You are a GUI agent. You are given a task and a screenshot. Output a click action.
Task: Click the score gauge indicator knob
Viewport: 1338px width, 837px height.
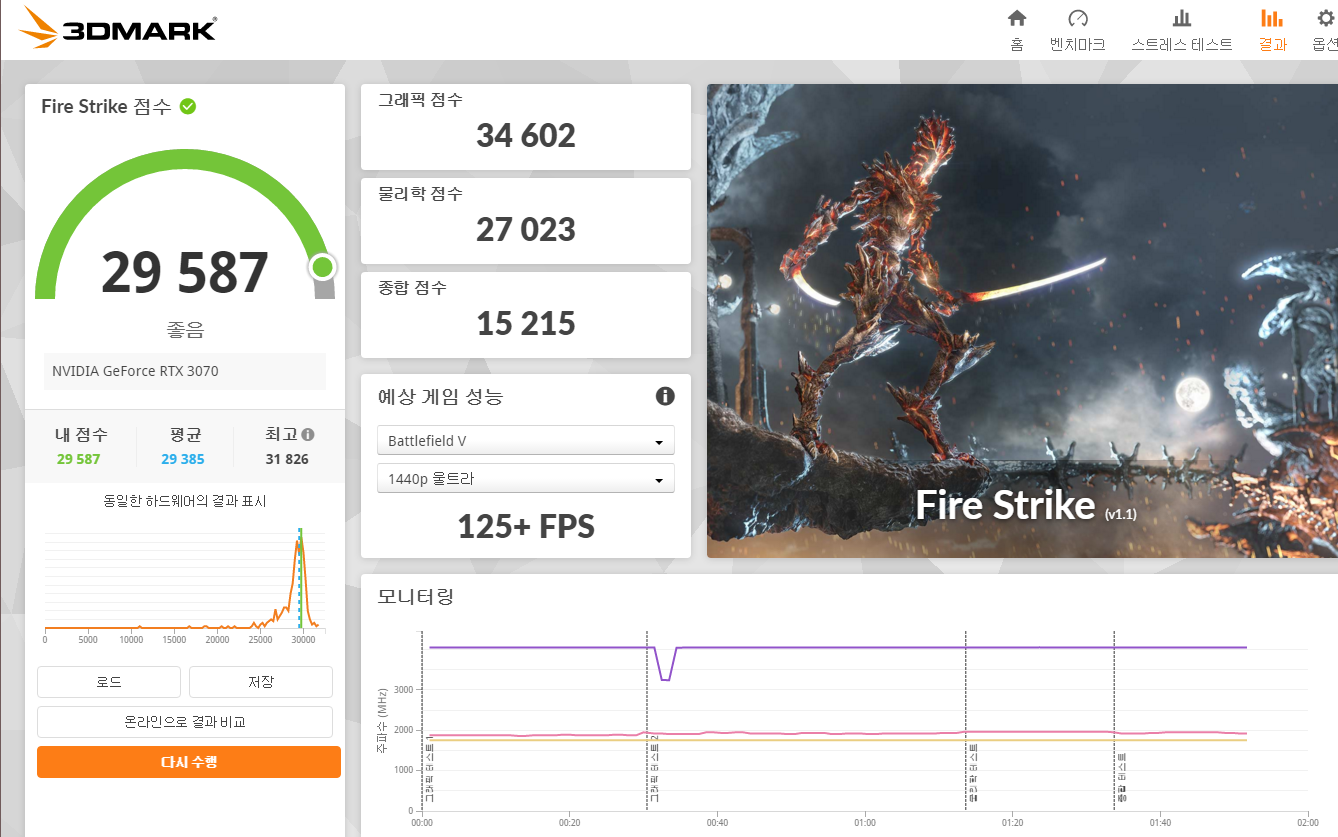point(322,267)
